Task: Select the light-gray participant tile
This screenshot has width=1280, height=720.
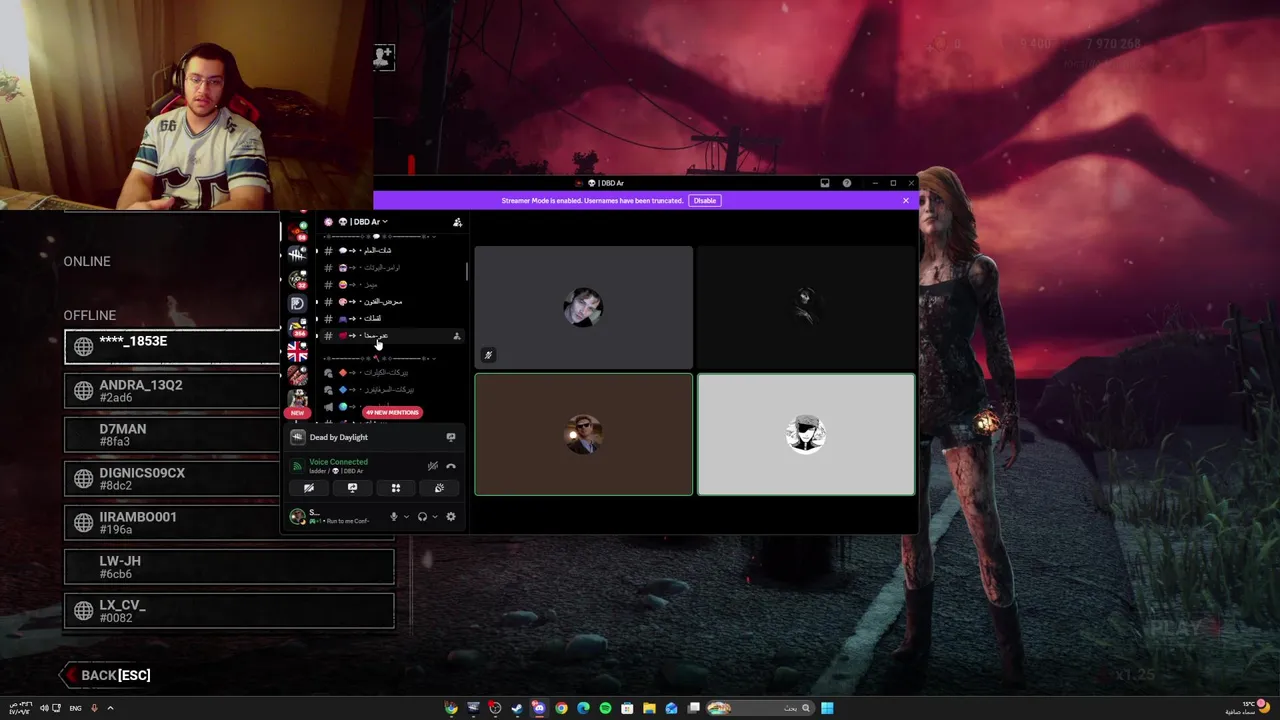Action: (806, 435)
